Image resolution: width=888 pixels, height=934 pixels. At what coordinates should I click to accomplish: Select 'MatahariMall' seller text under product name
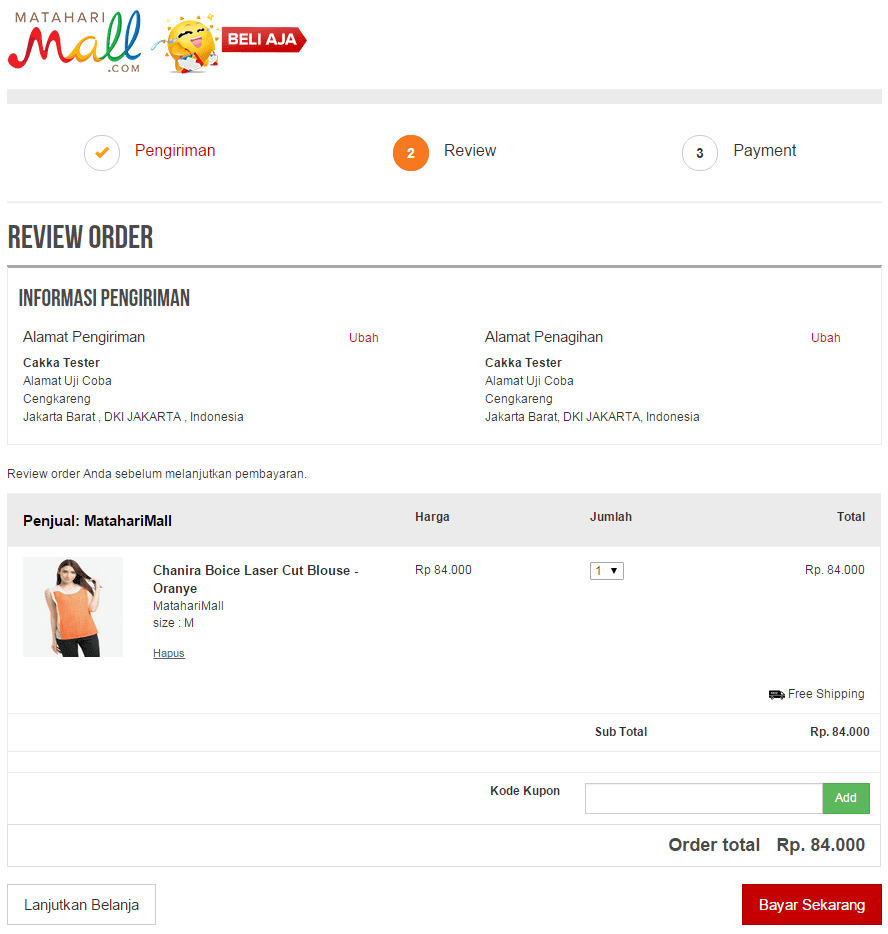[188, 606]
